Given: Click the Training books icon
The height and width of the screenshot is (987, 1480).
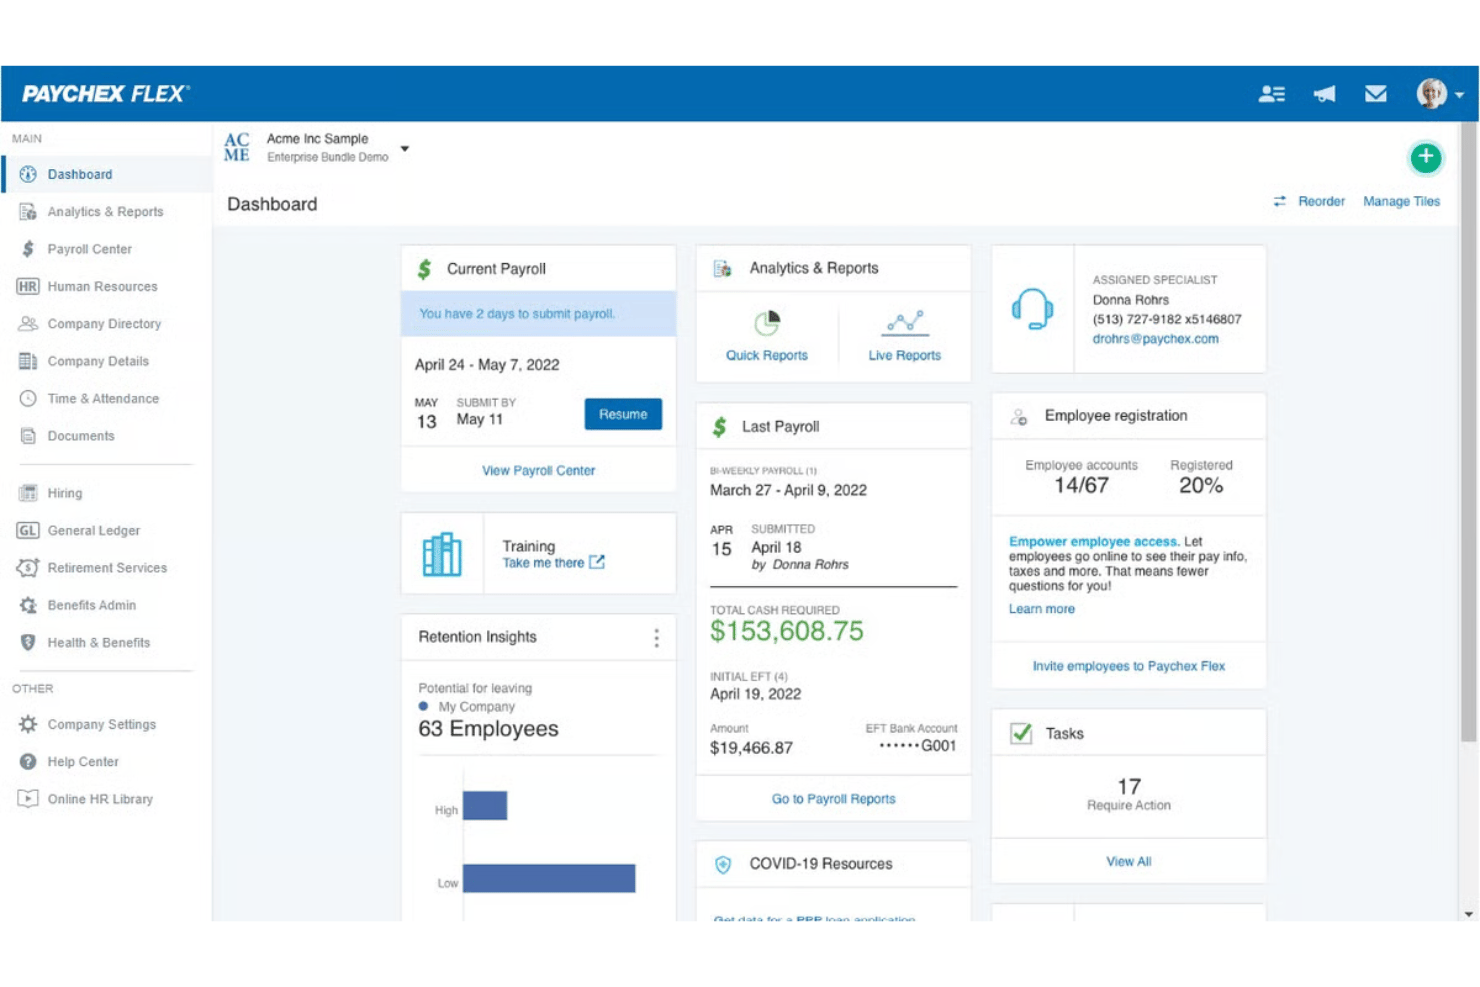Looking at the screenshot, I should pos(442,554).
